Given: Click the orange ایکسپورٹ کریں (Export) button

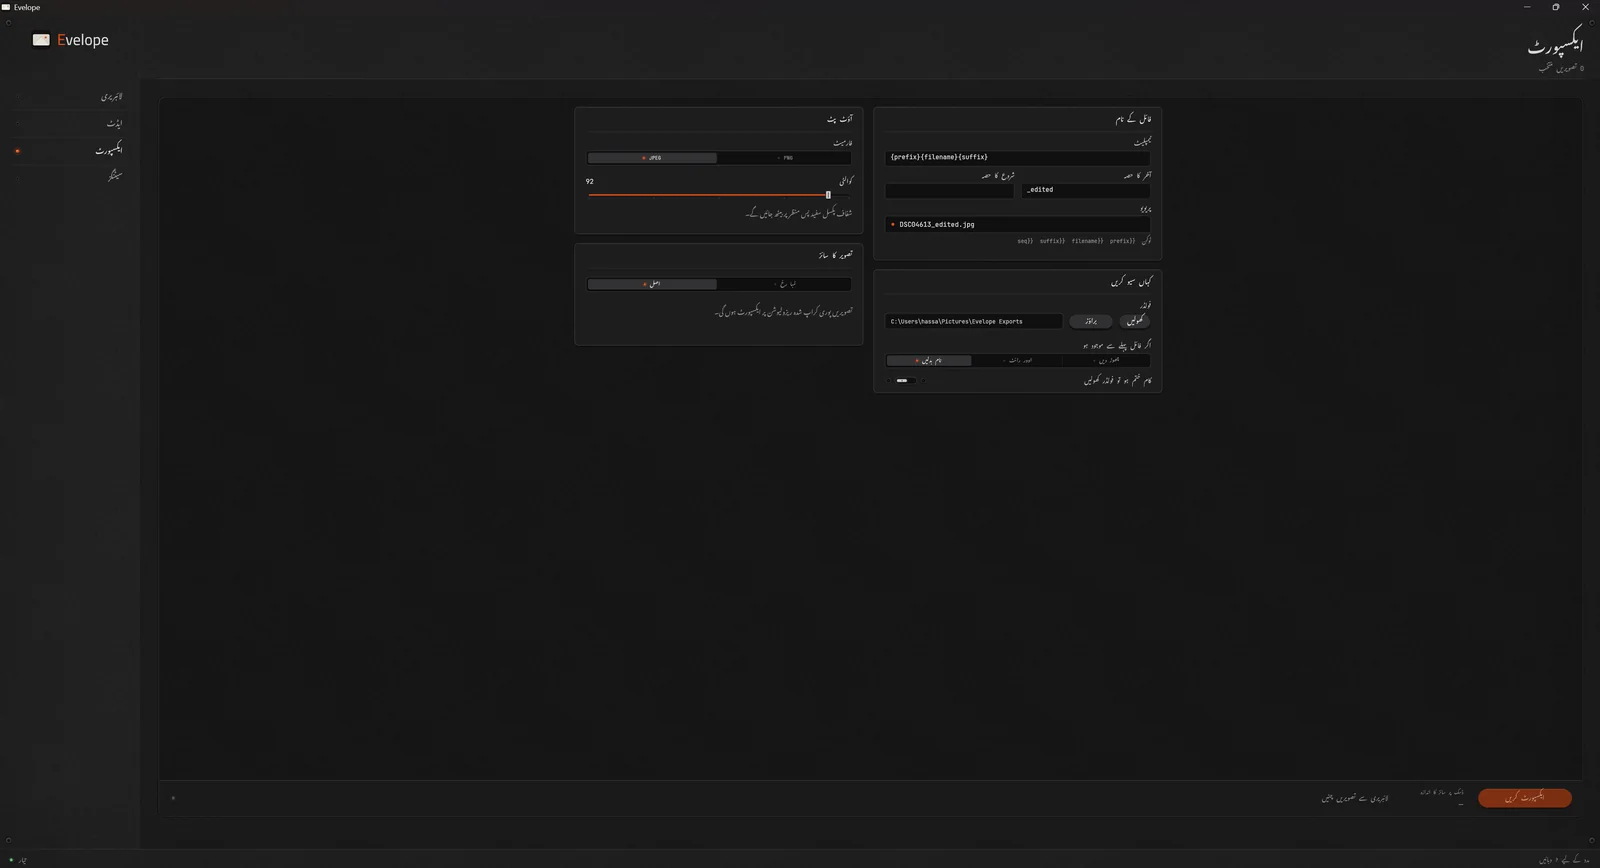Looking at the screenshot, I should point(1524,798).
